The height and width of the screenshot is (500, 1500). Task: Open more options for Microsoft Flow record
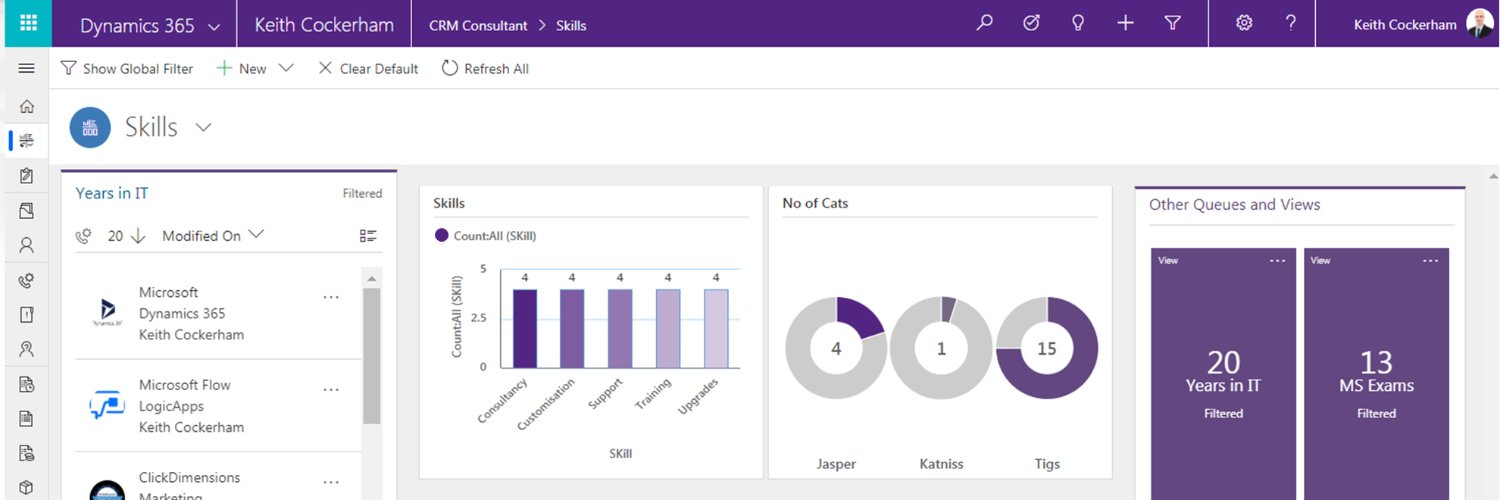pos(331,391)
